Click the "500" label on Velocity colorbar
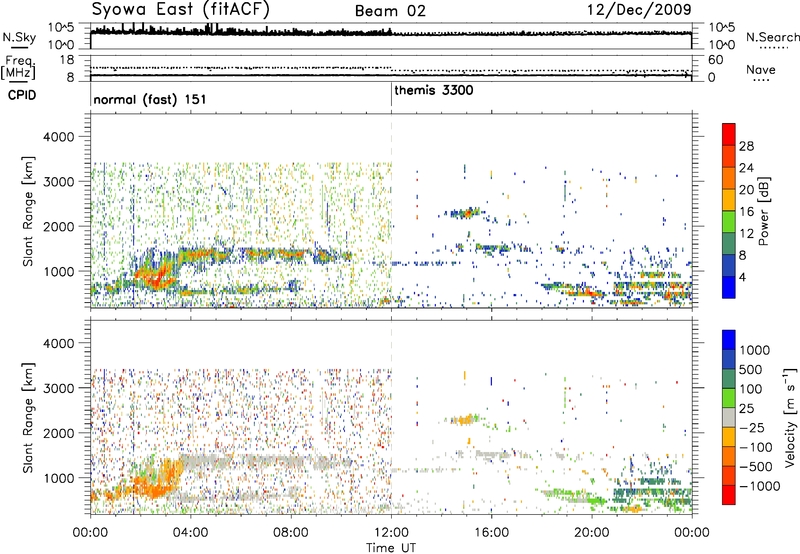This screenshot has height=554, width=800. [x=749, y=369]
